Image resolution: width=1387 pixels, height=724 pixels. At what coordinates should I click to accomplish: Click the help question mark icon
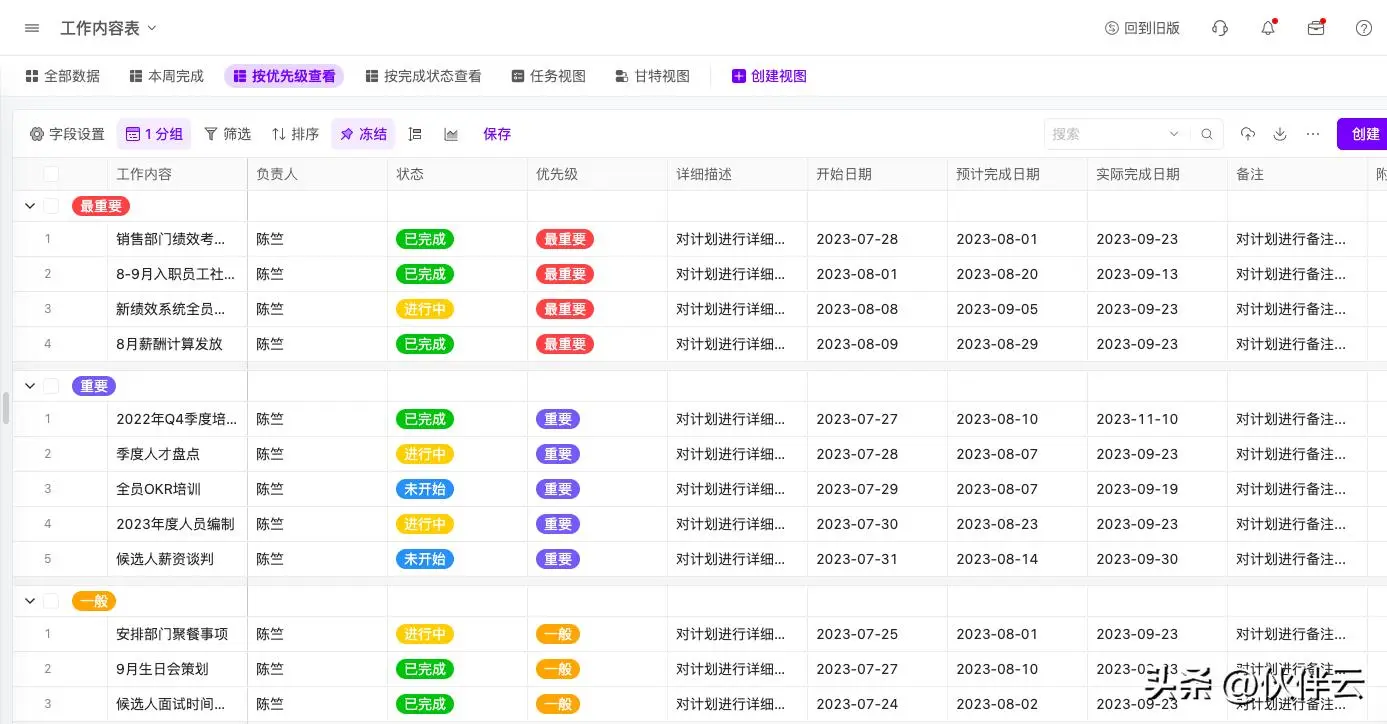pos(1364,28)
